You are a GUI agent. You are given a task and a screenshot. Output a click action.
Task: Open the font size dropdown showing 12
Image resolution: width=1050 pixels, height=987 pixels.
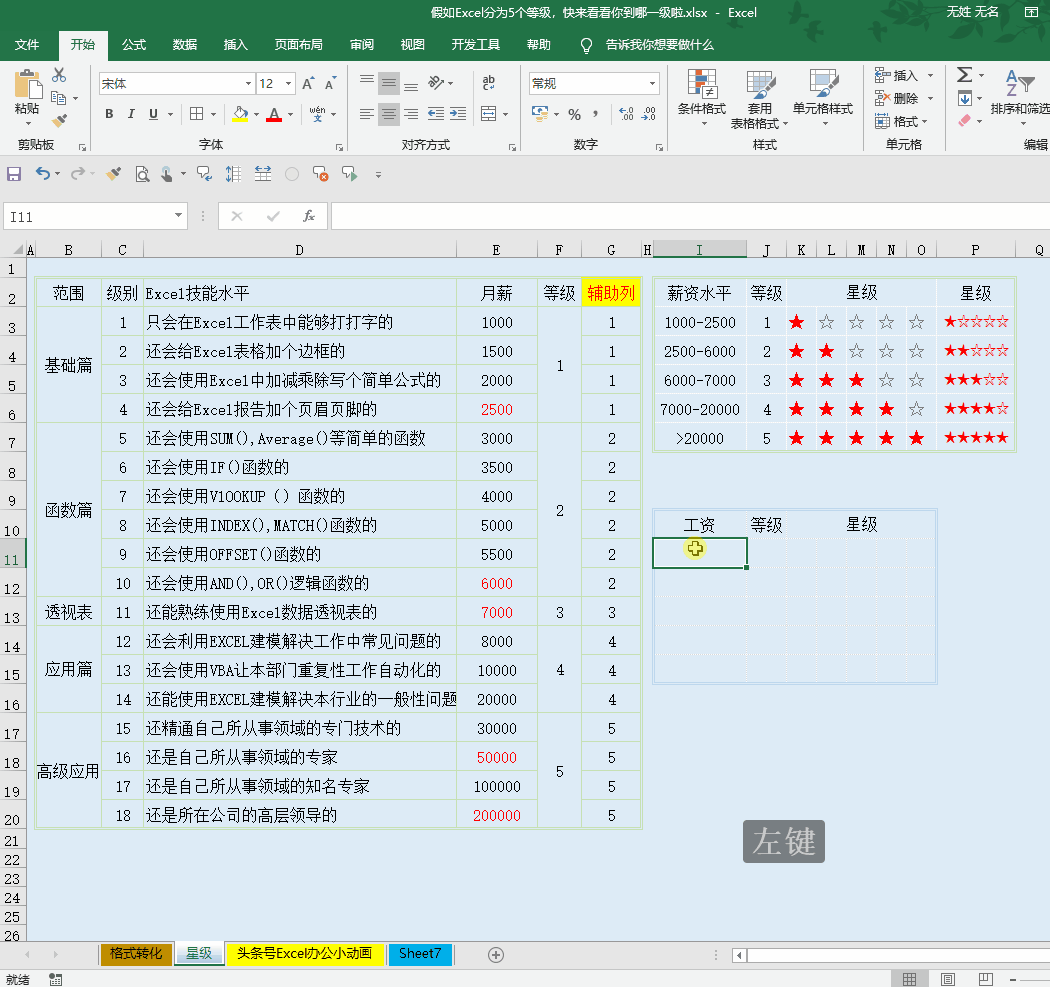coord(289,84)
